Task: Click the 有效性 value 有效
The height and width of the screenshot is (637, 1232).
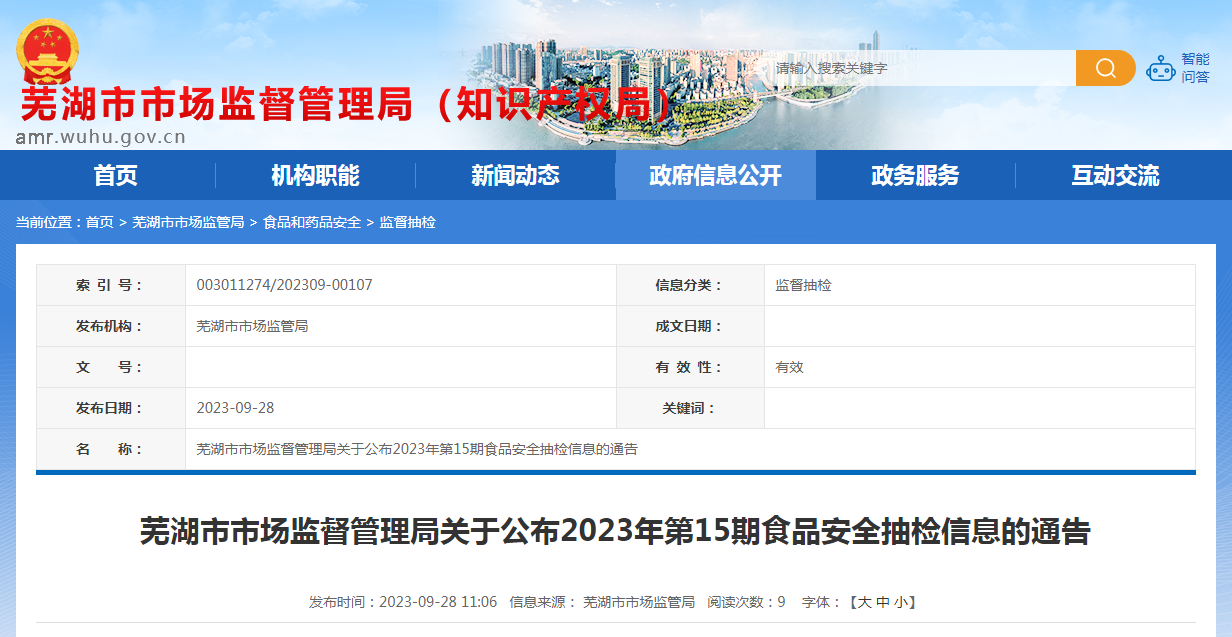Action: (789, 367)
